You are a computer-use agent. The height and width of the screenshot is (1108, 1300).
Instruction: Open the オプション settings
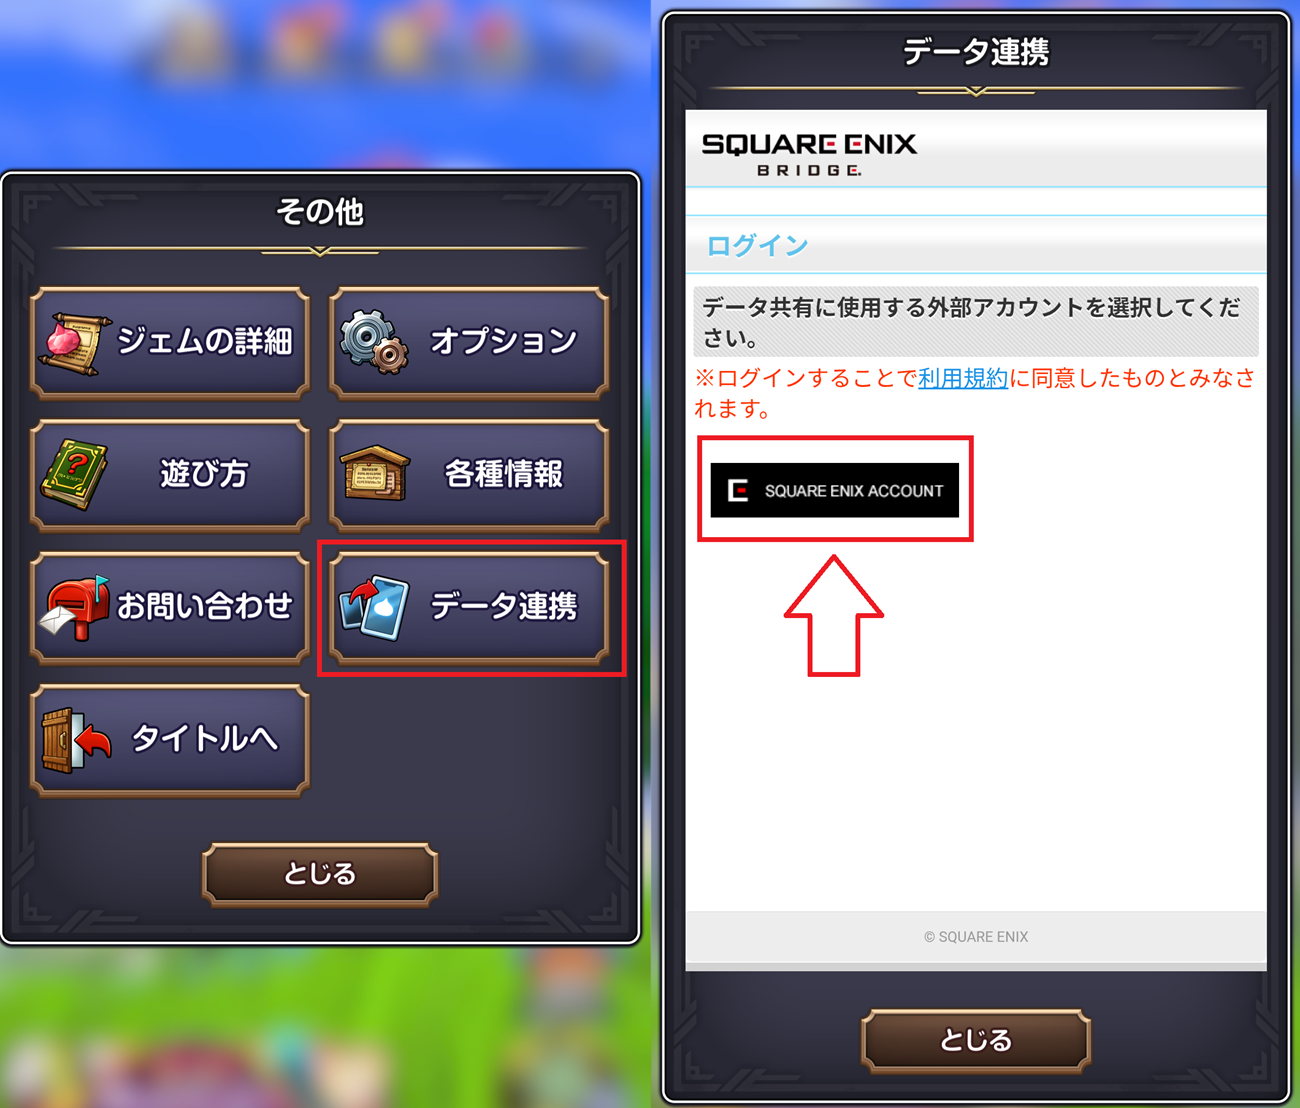pyautogui.click(x=469, y=342)
